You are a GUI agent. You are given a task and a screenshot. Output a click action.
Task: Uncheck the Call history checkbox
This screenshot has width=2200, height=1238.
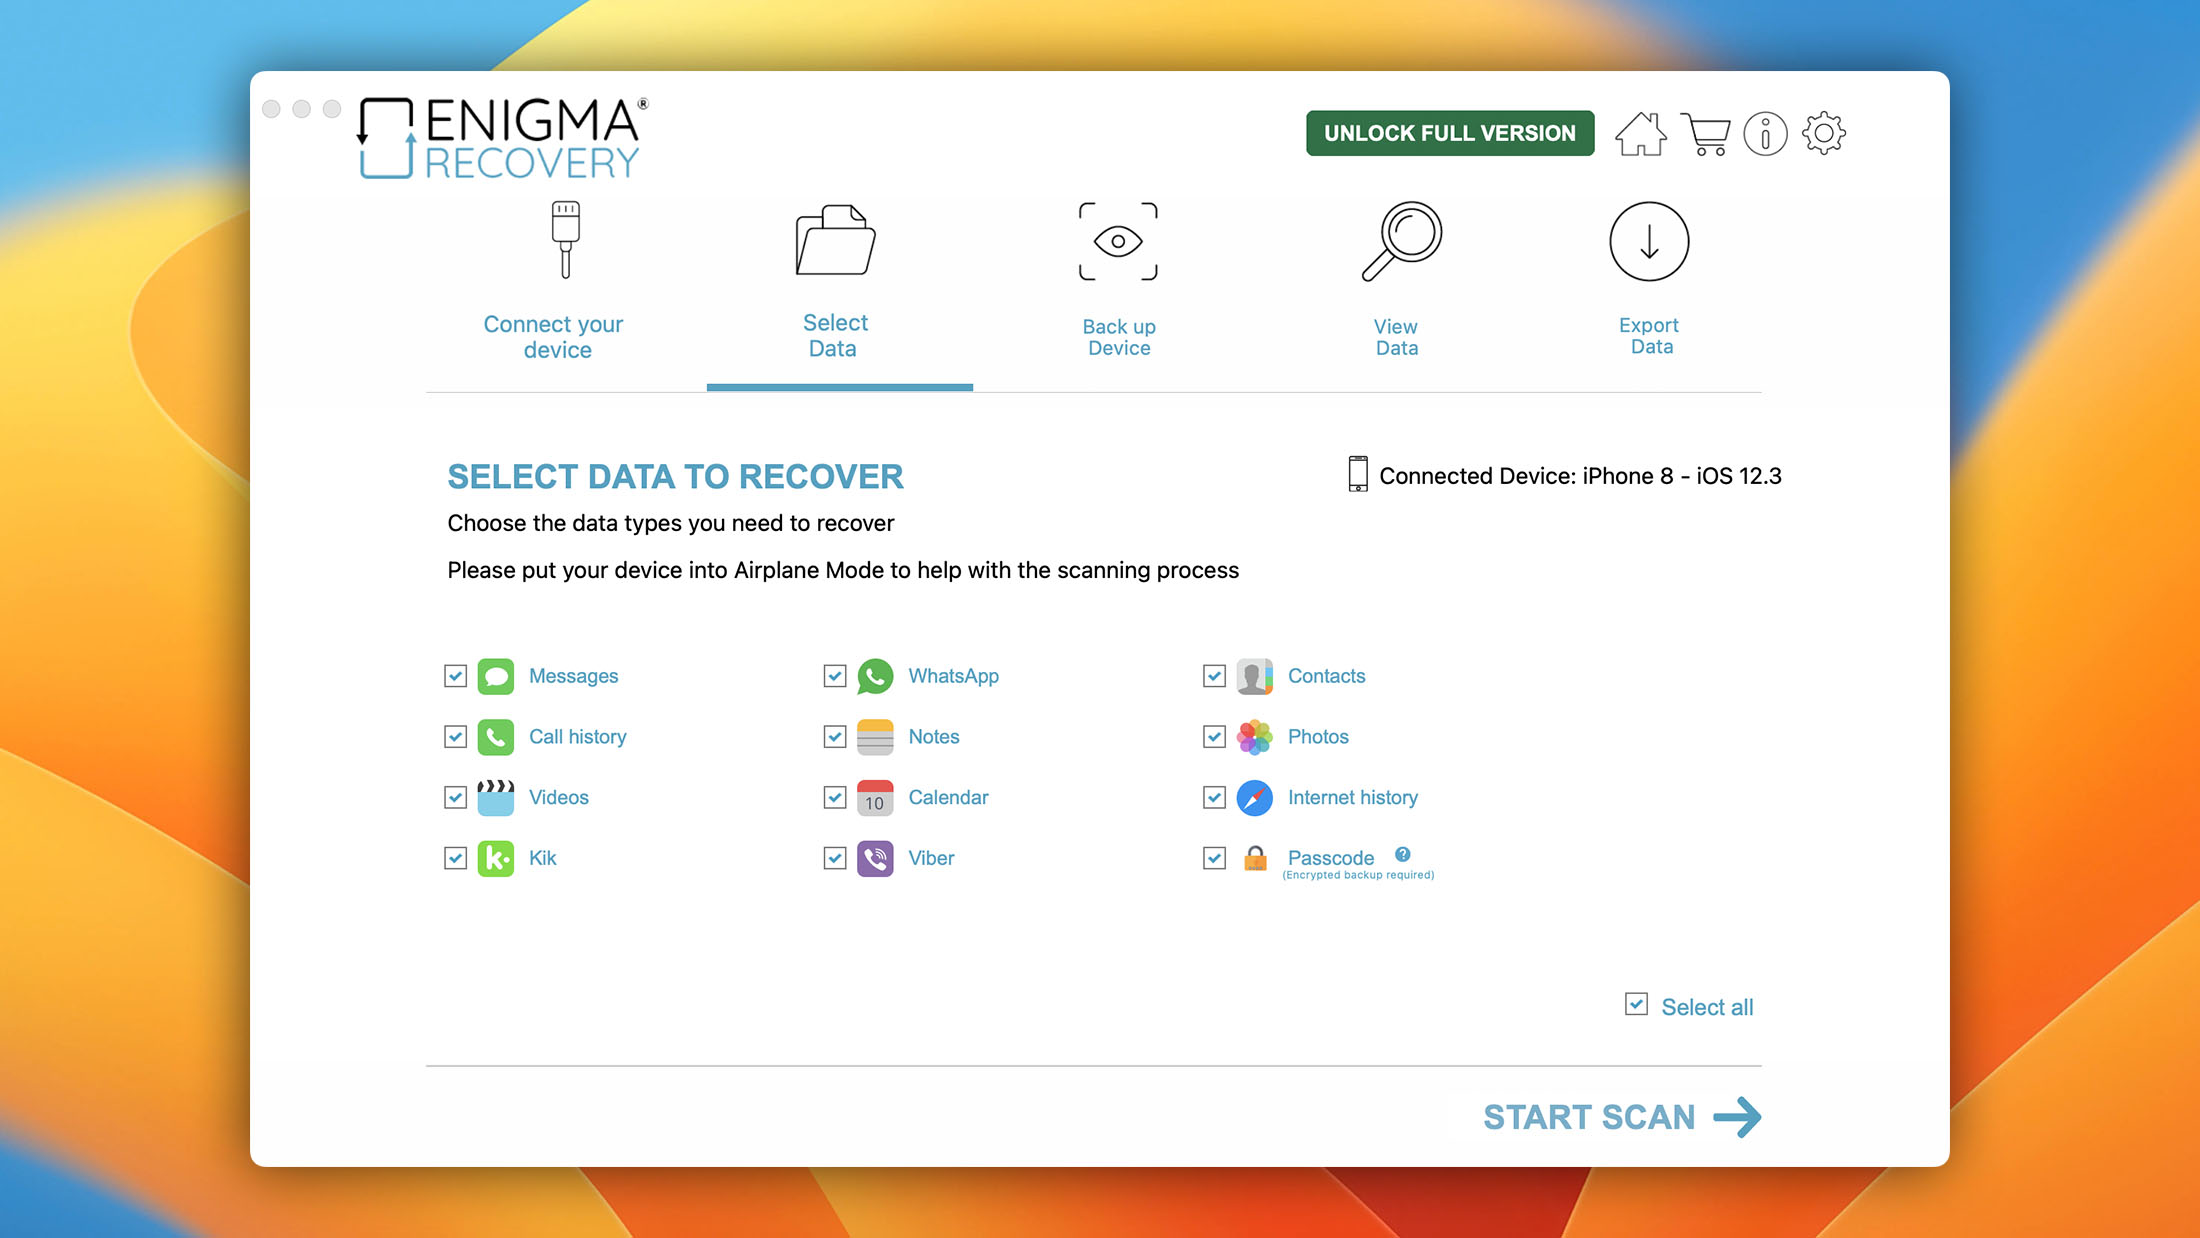click(x=455, y=737)
